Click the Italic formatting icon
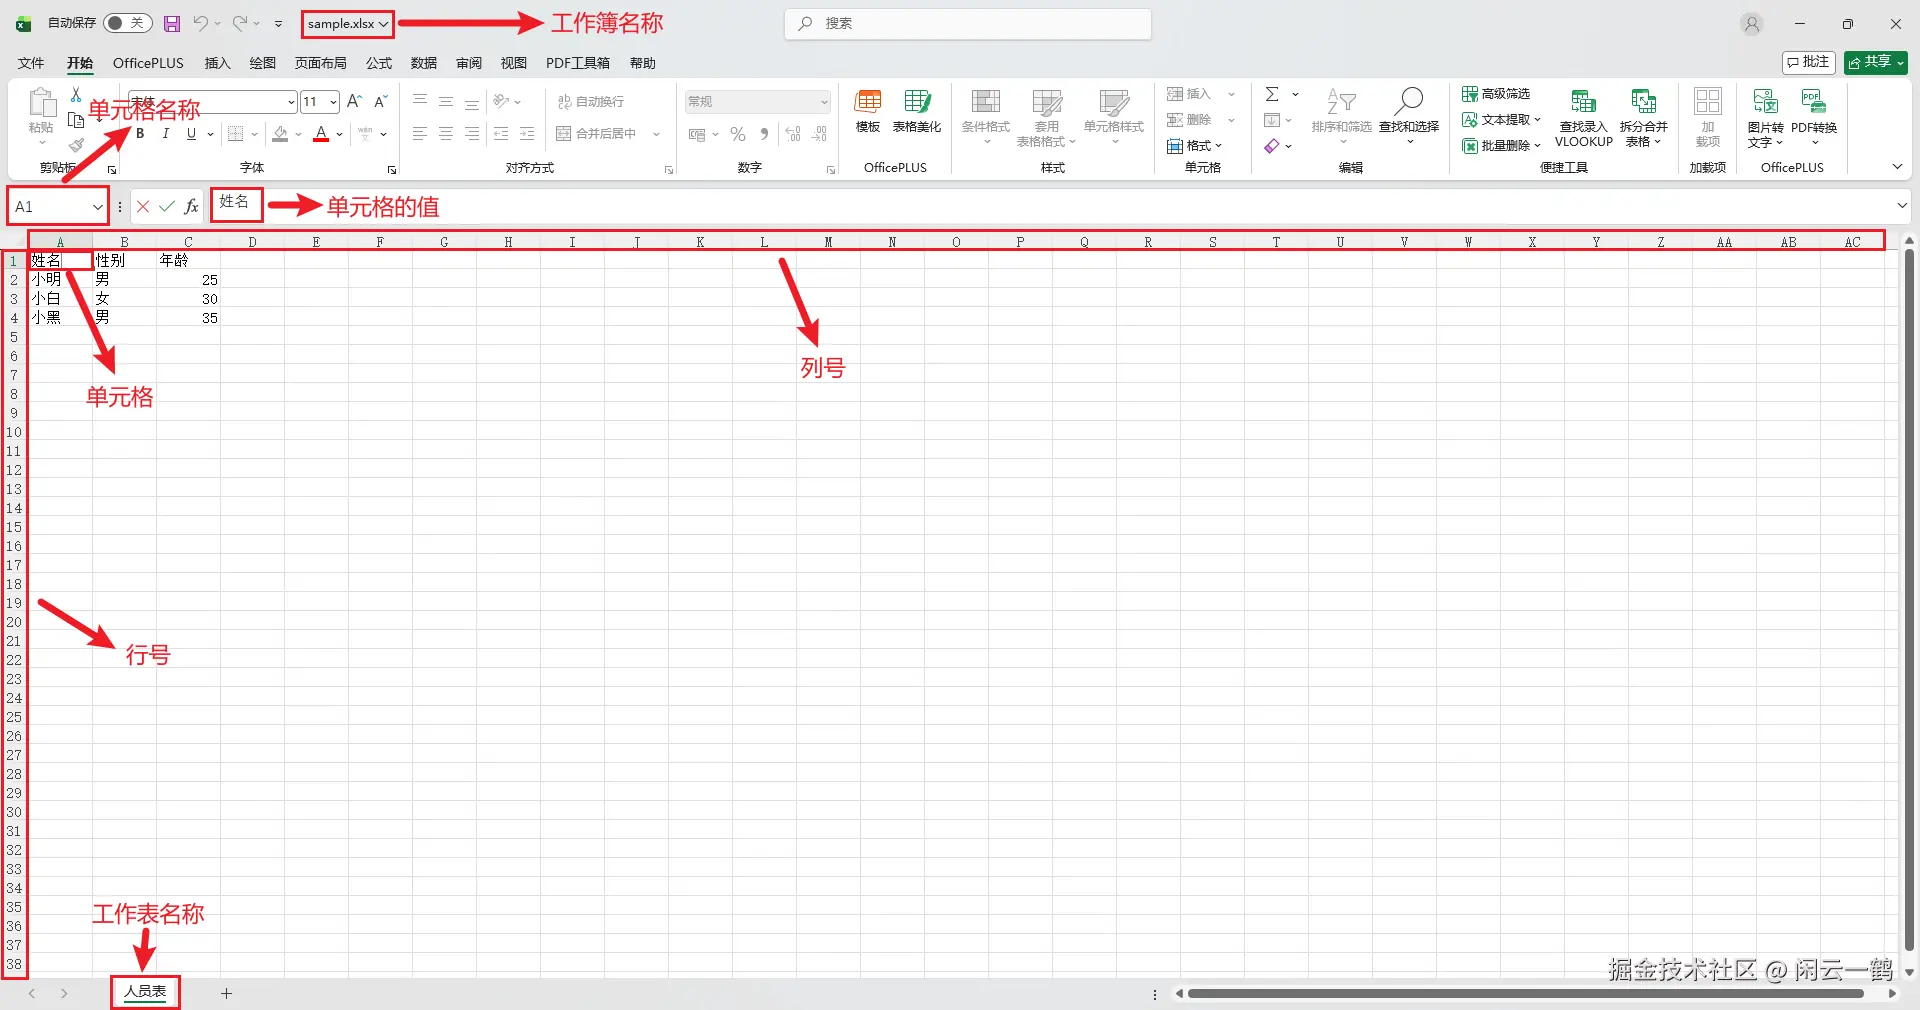The image size is (1920, 1010). (x=166, y=134)
